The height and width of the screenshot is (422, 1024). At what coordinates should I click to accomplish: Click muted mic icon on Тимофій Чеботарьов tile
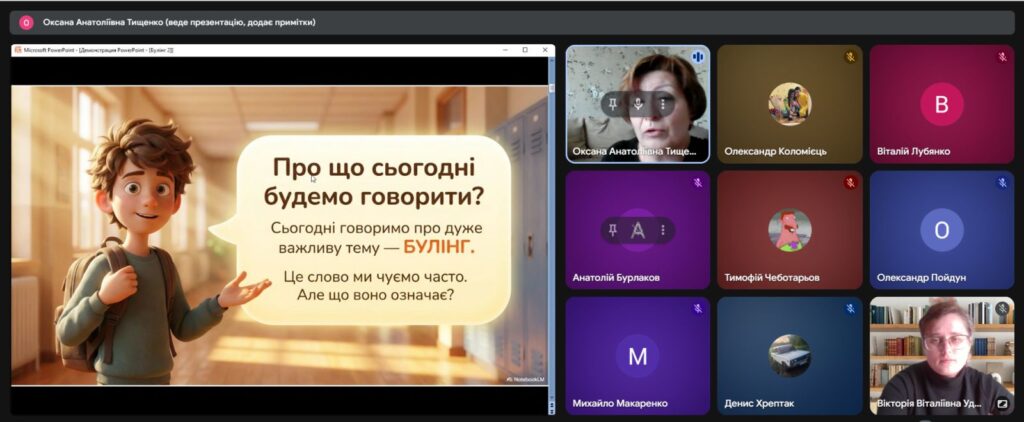850,183
